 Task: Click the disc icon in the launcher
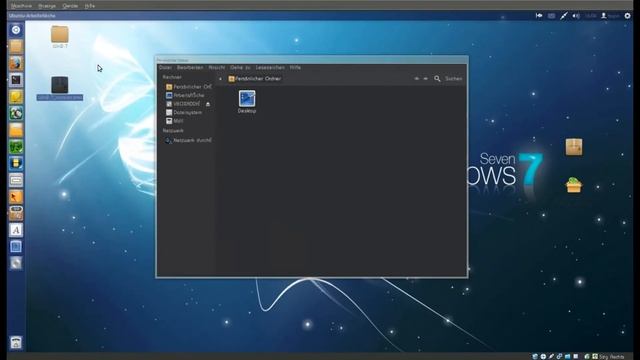click(16, 264)
